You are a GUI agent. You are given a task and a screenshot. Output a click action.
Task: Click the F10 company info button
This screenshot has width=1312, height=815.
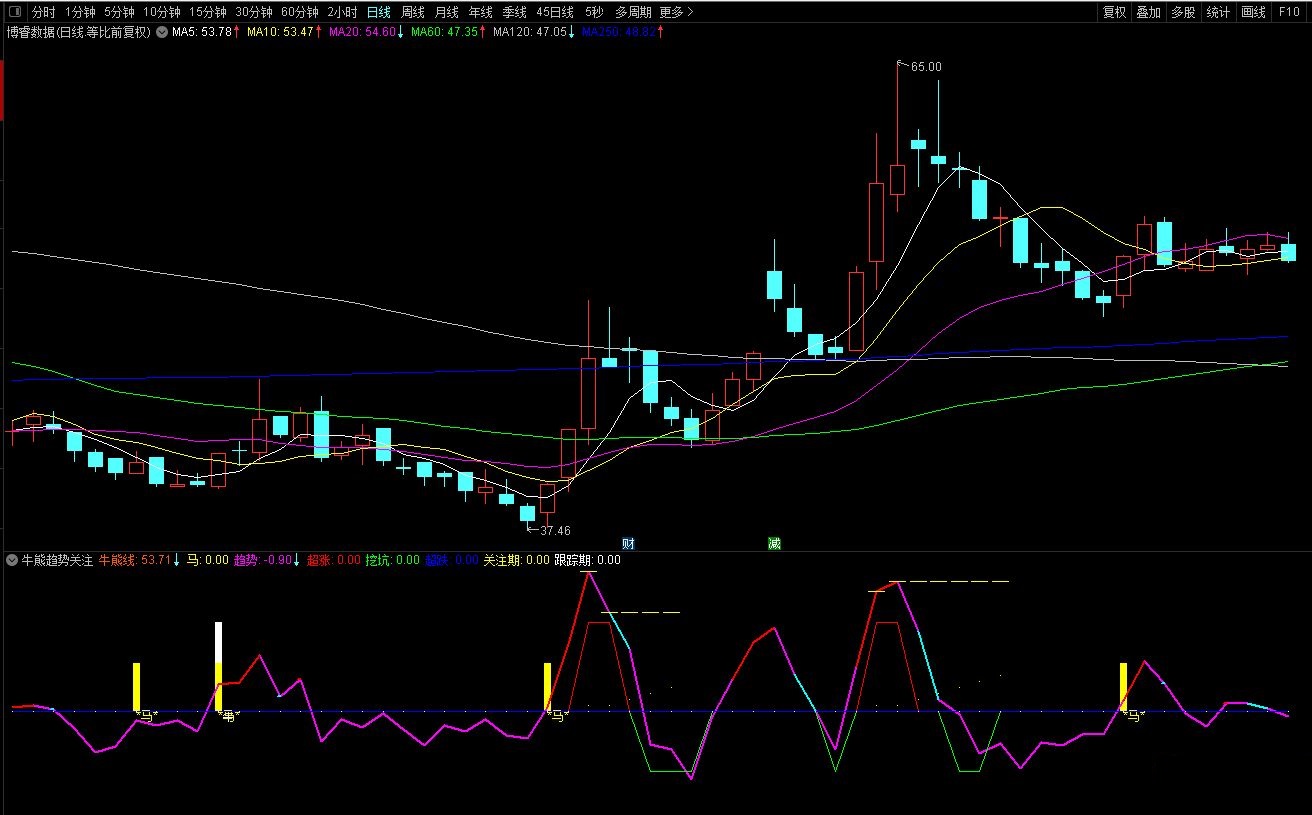(1289, 12)
